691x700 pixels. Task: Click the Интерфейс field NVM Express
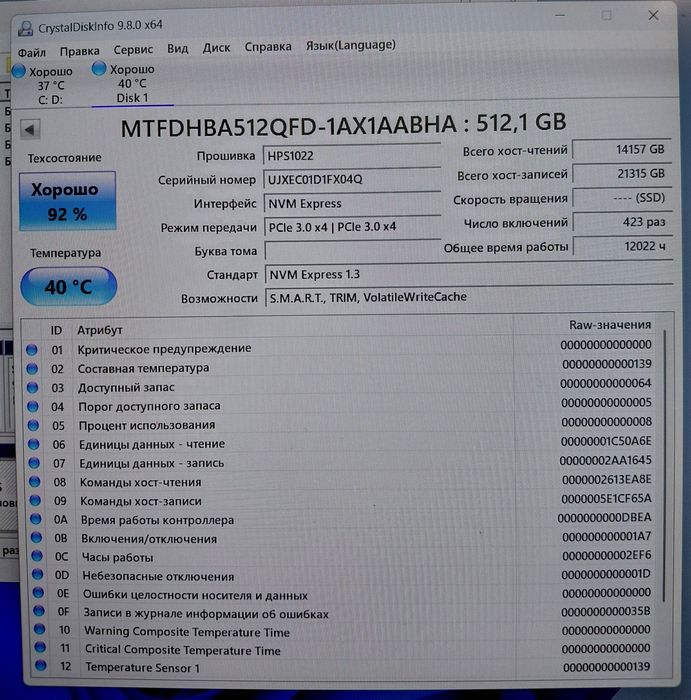pos(352,204)
